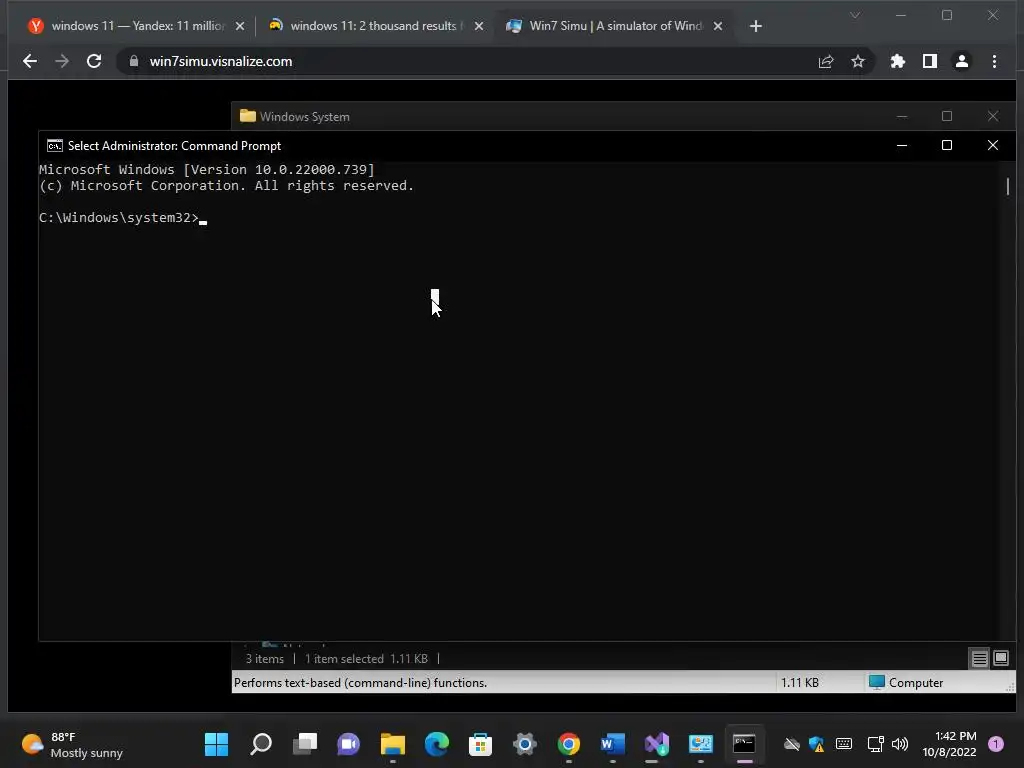Open network tray icon
This screenshot has height=768, width=1024.
tap(875, 744)
